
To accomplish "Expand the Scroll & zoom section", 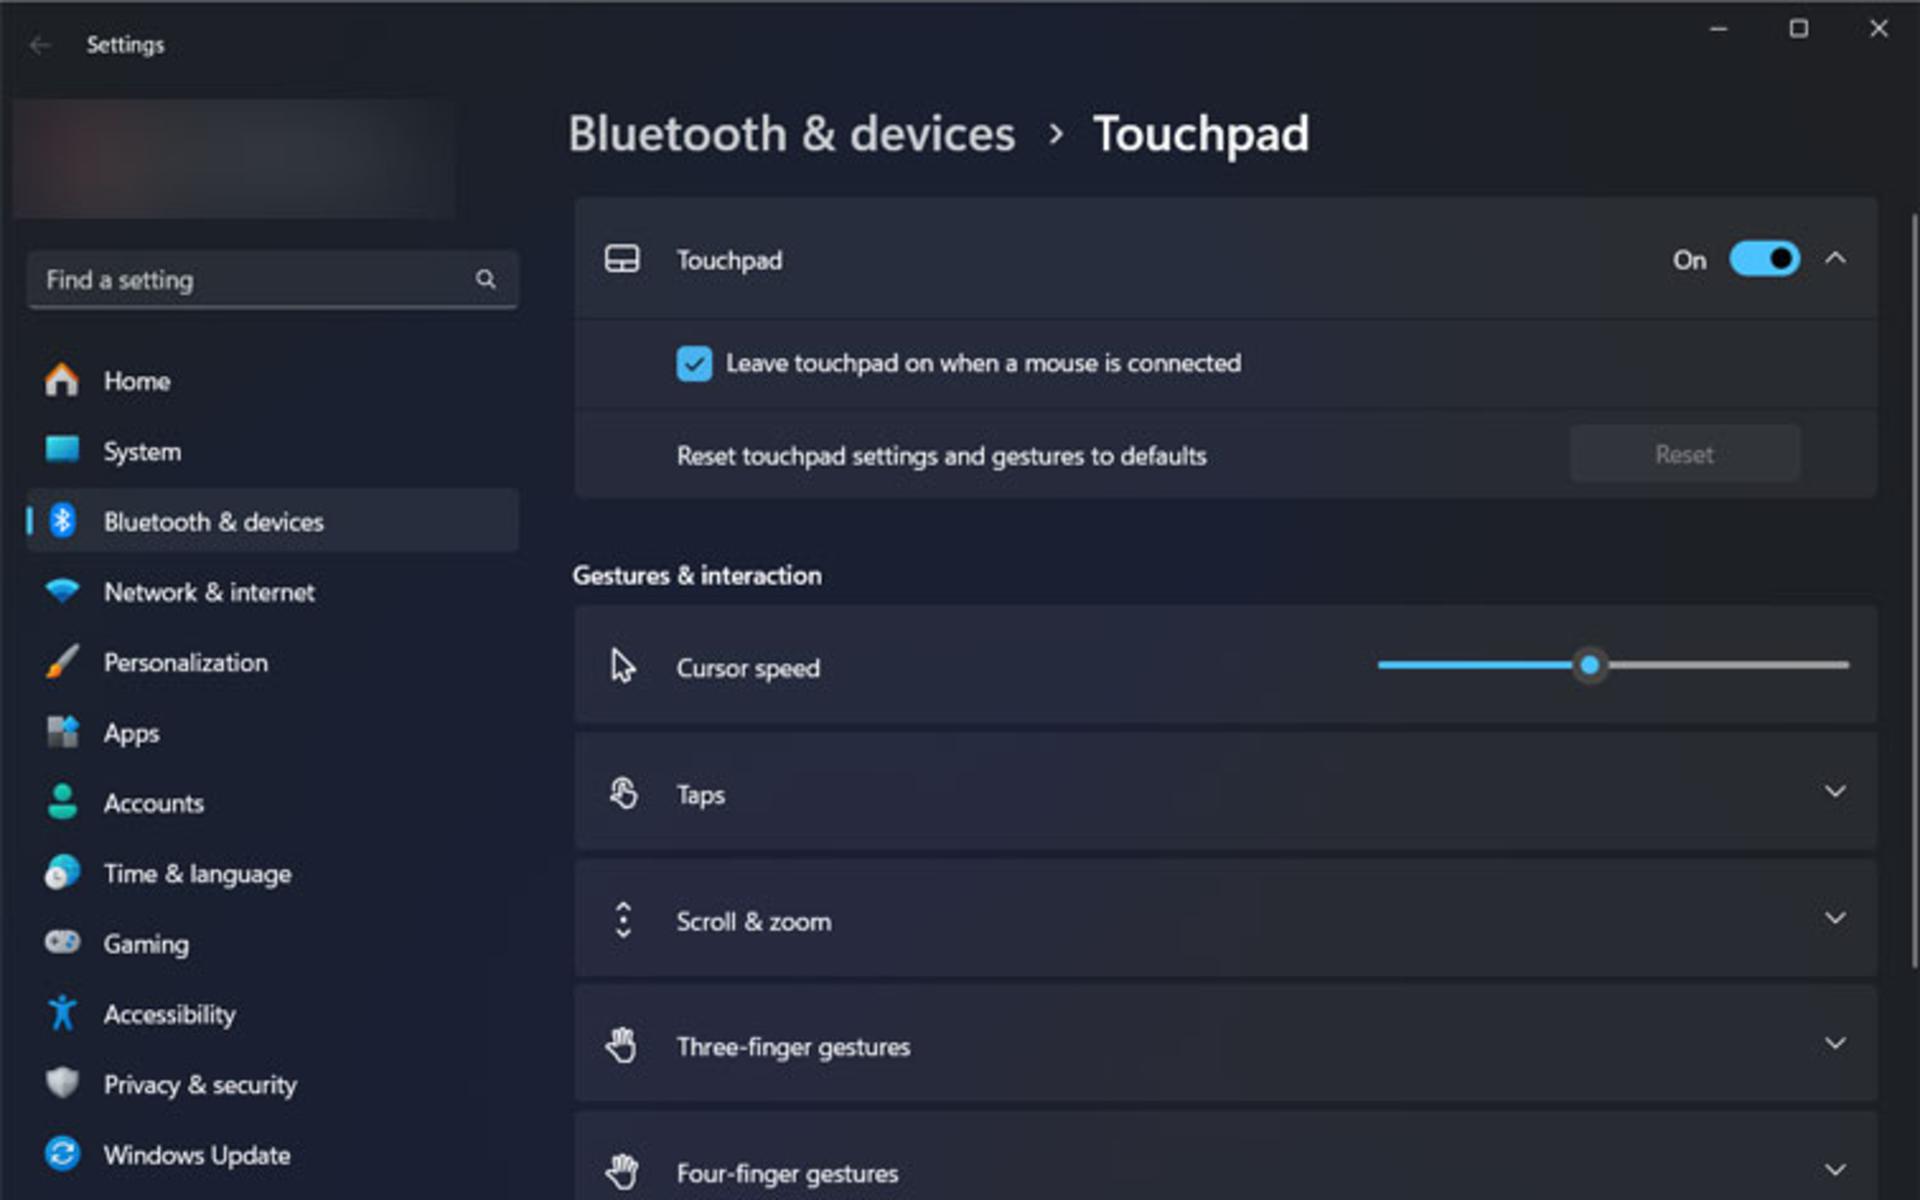I will coord(1225,920).
